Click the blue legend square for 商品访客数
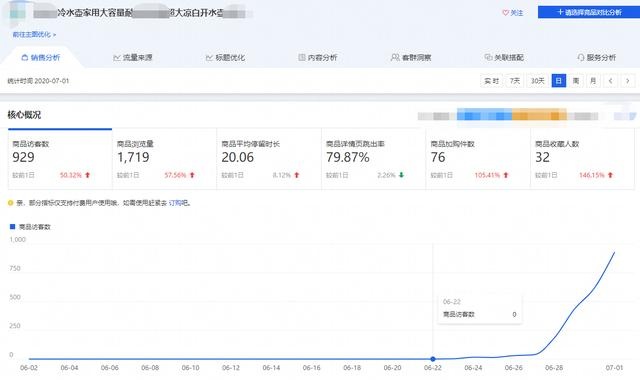This screenshot has height=380, width=640. click(x=12, y=227)
